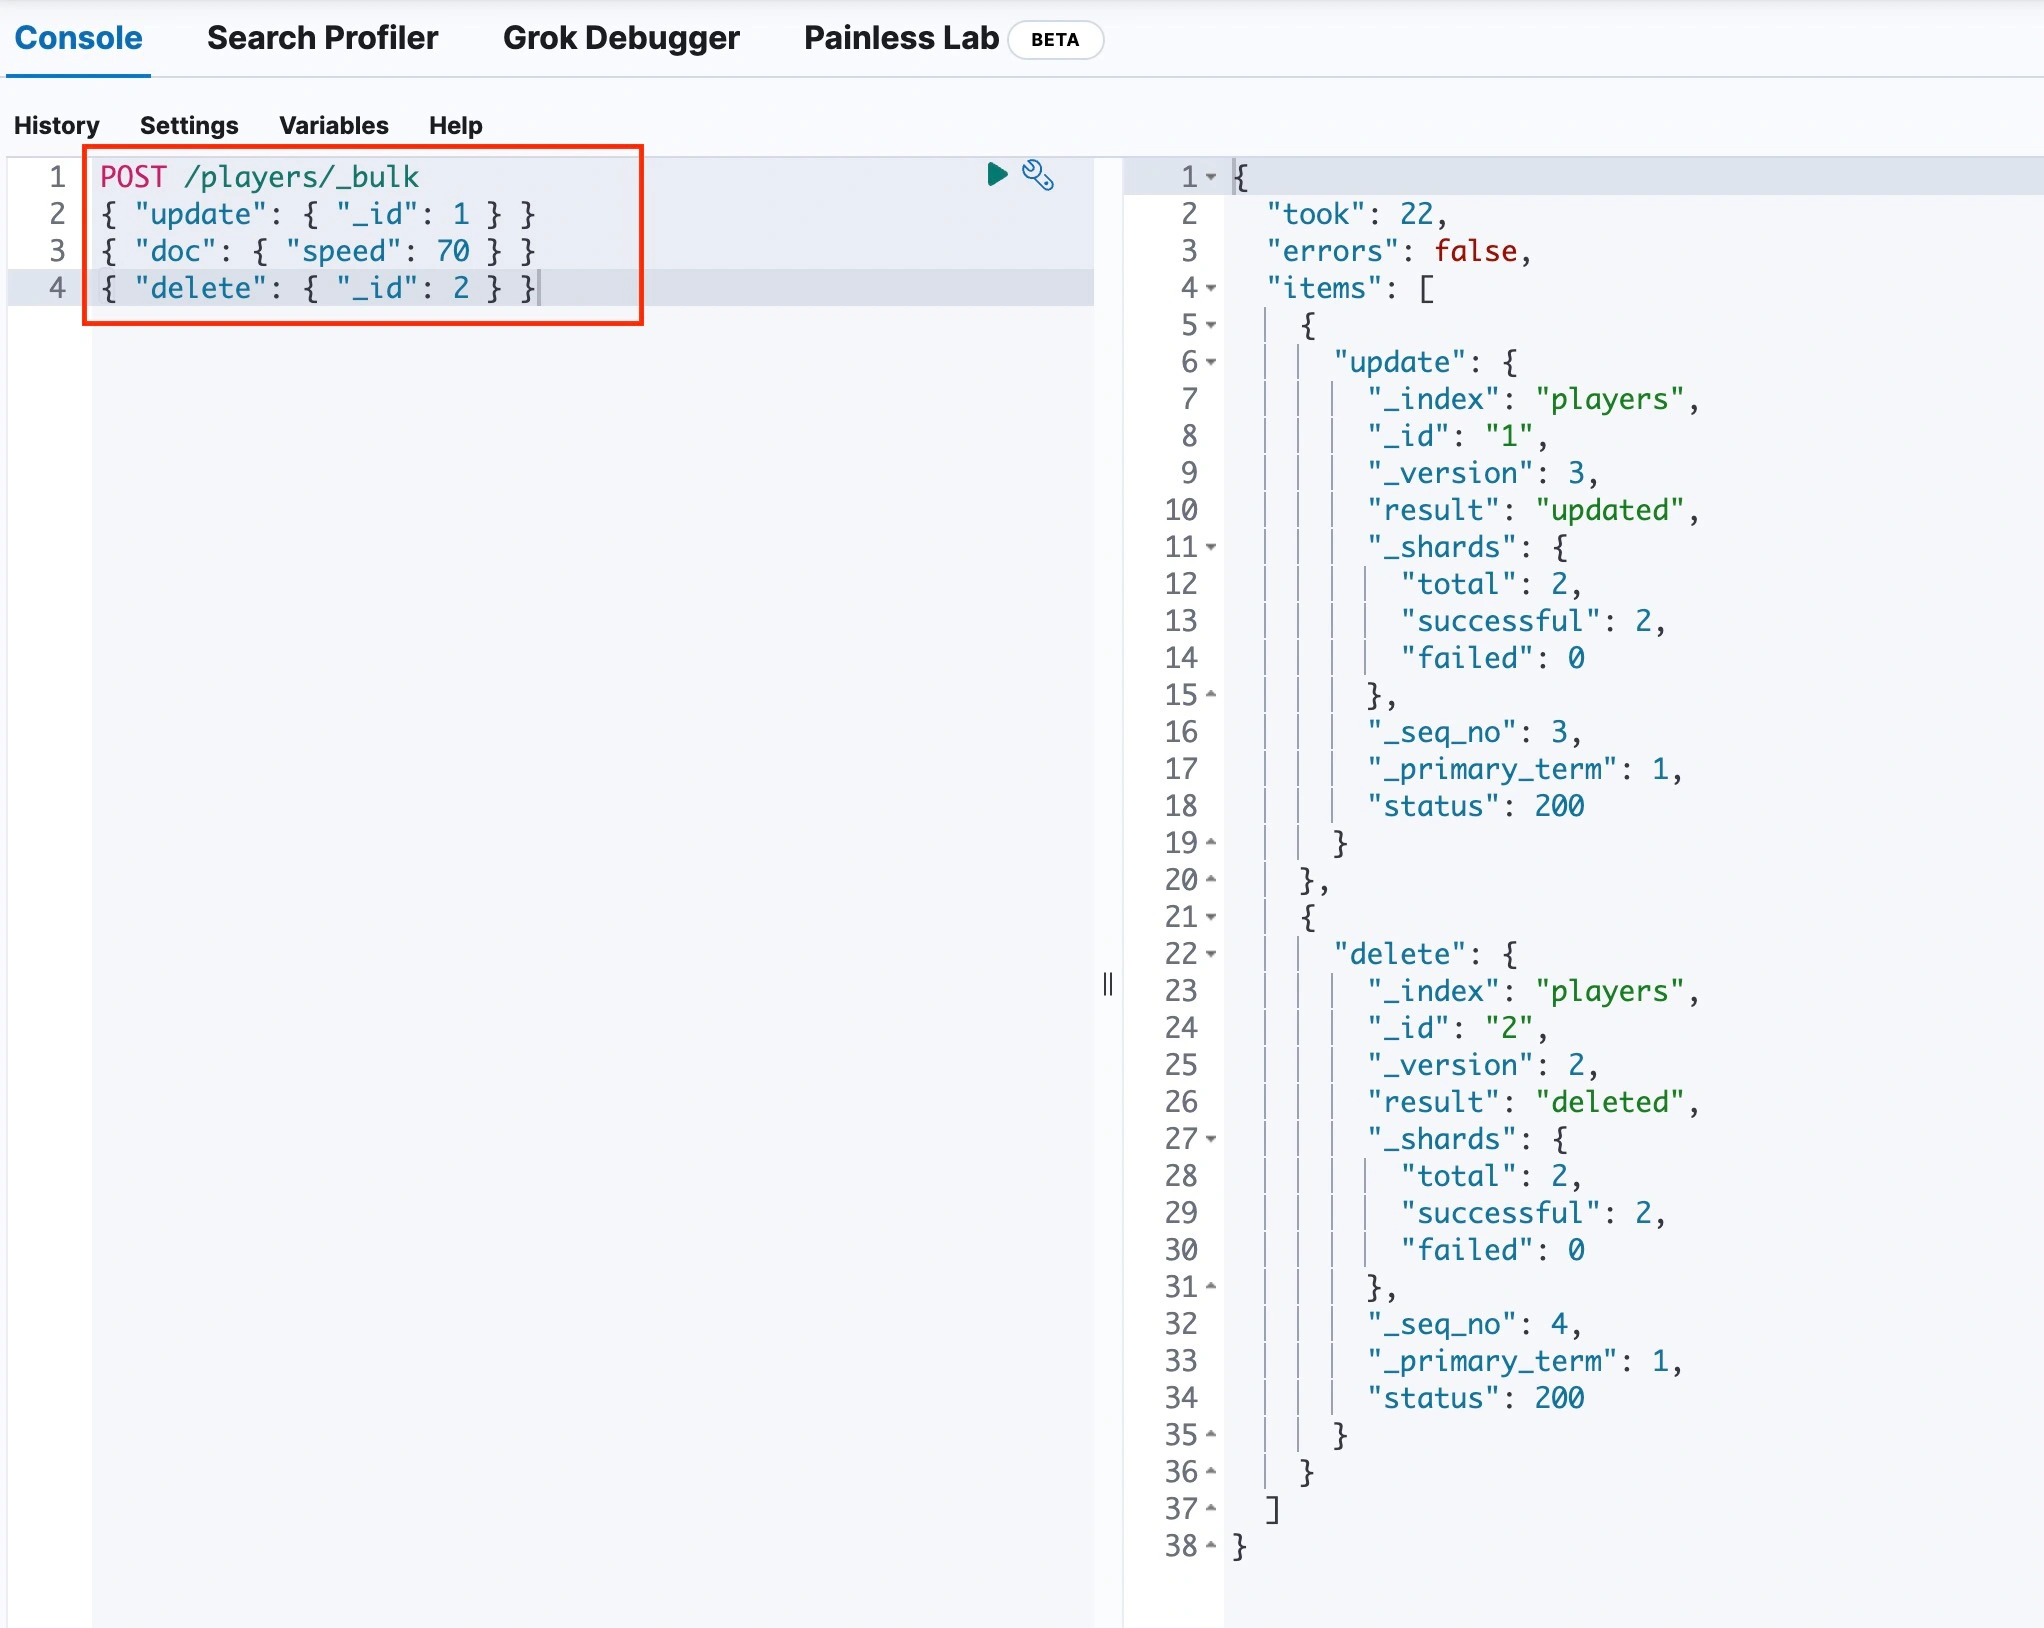The width and height of the screenshot is (2044, 1628).
Task: Open the wrench request options icon
Action: (1037, 175)
